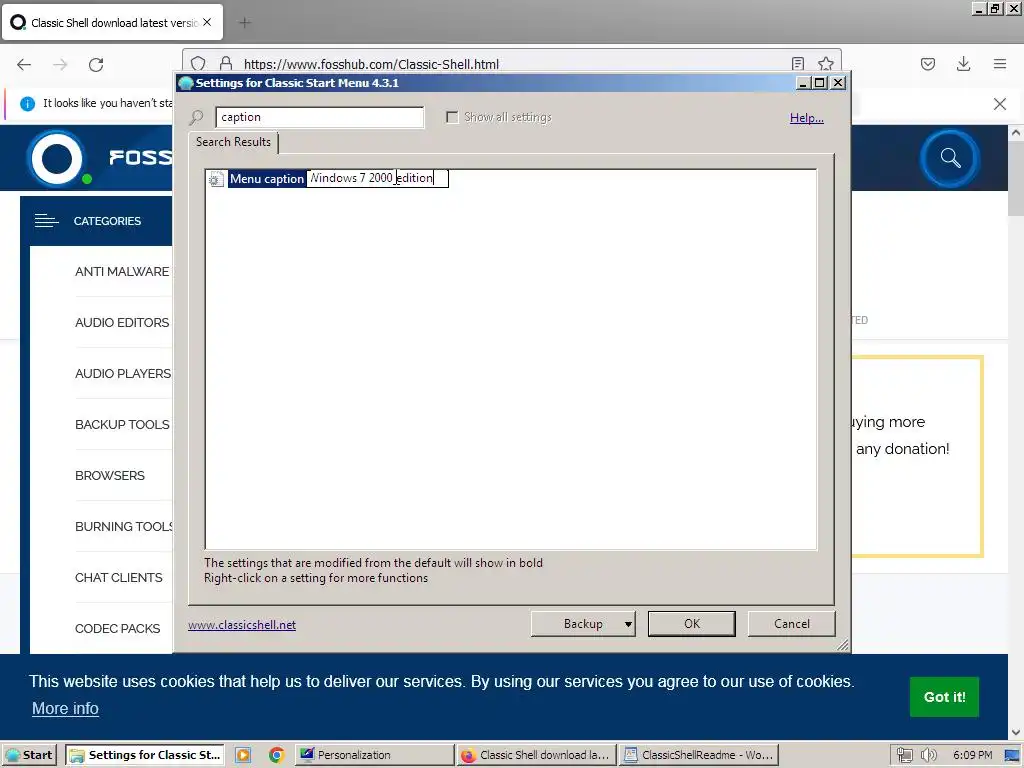Screen dimensions: 1024x768
Task: Click the padlock site security icon
Action: (x=226, y=63)
